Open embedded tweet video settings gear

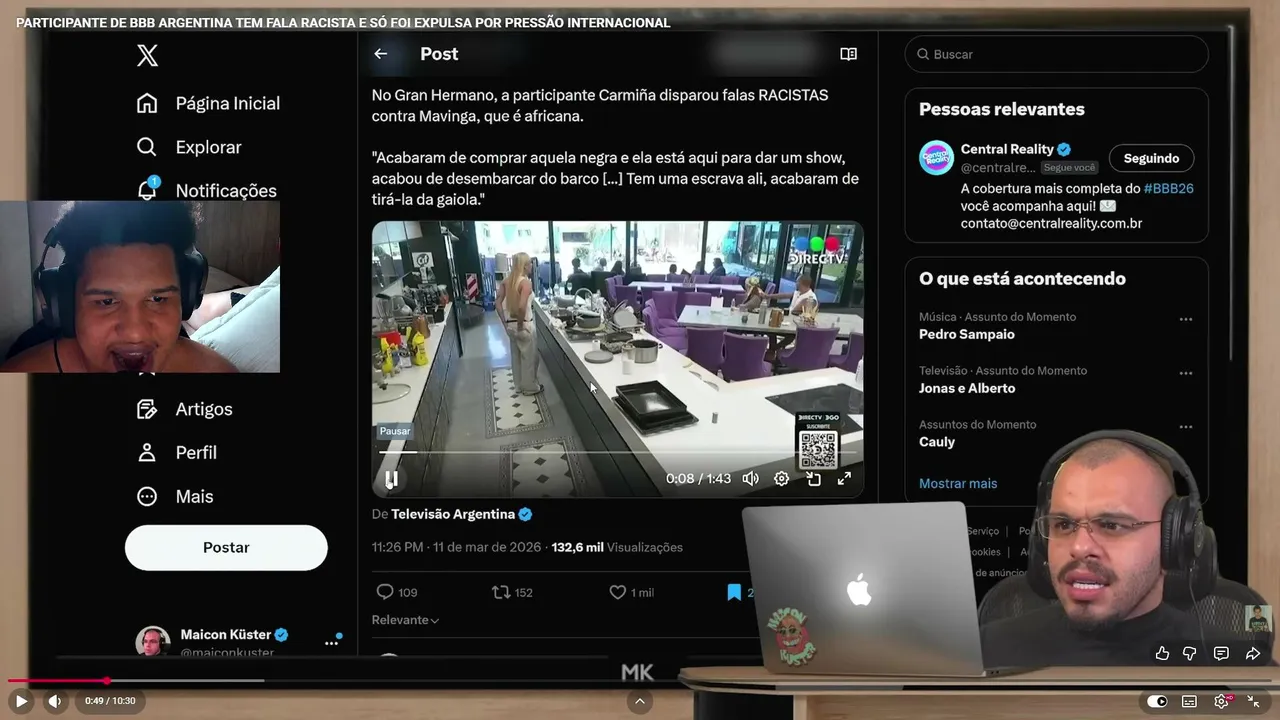tap(782, 479)
